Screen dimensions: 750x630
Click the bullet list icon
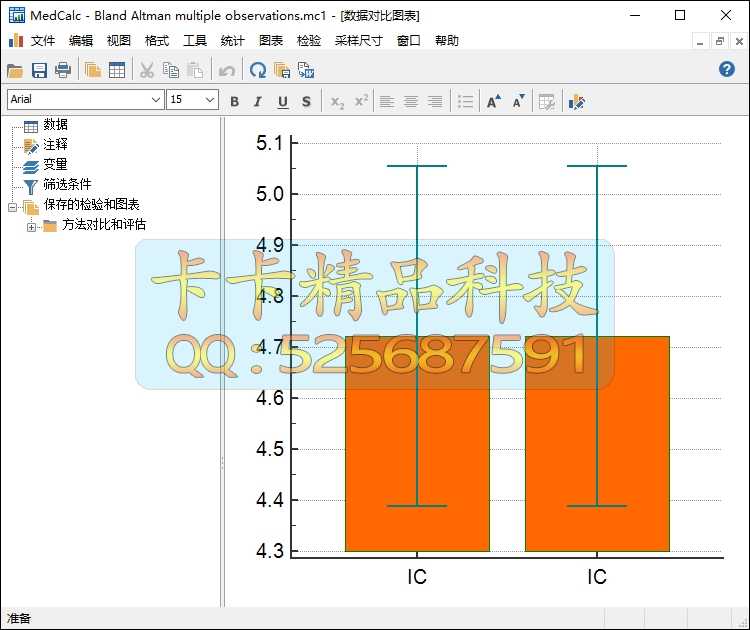click(465, 101)
